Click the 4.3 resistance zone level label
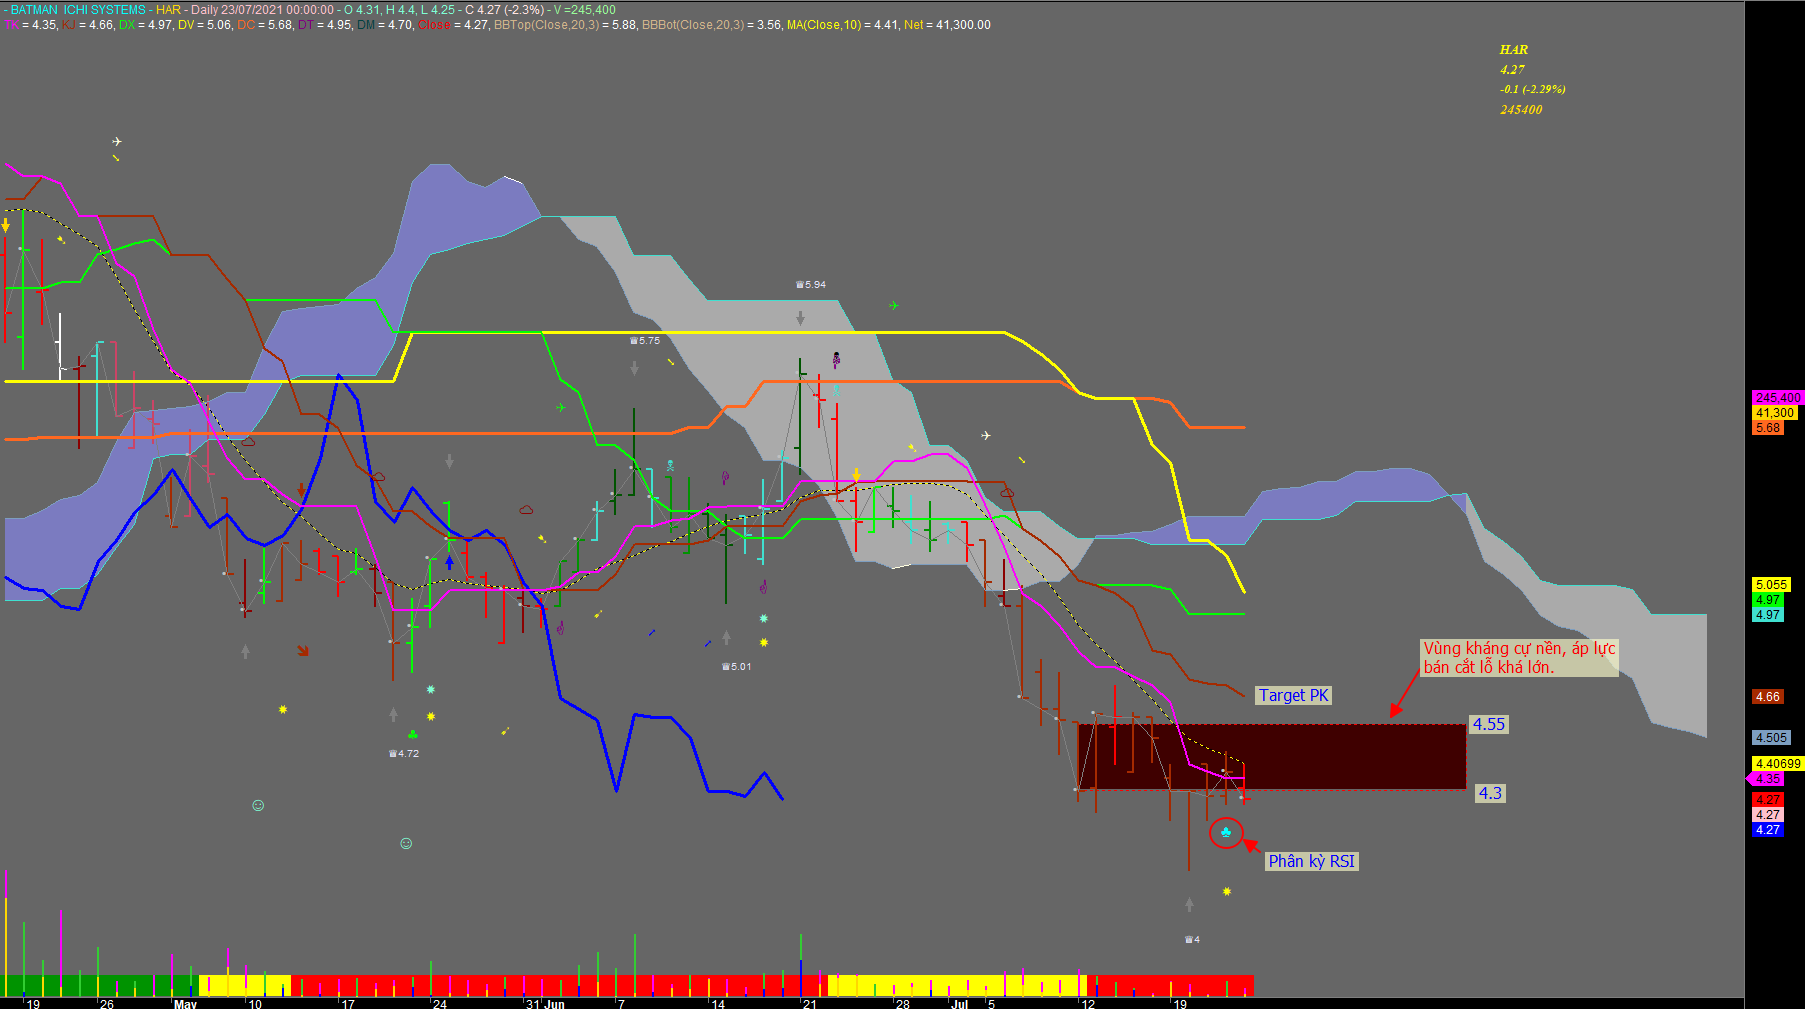 [x=1490, y=793]
